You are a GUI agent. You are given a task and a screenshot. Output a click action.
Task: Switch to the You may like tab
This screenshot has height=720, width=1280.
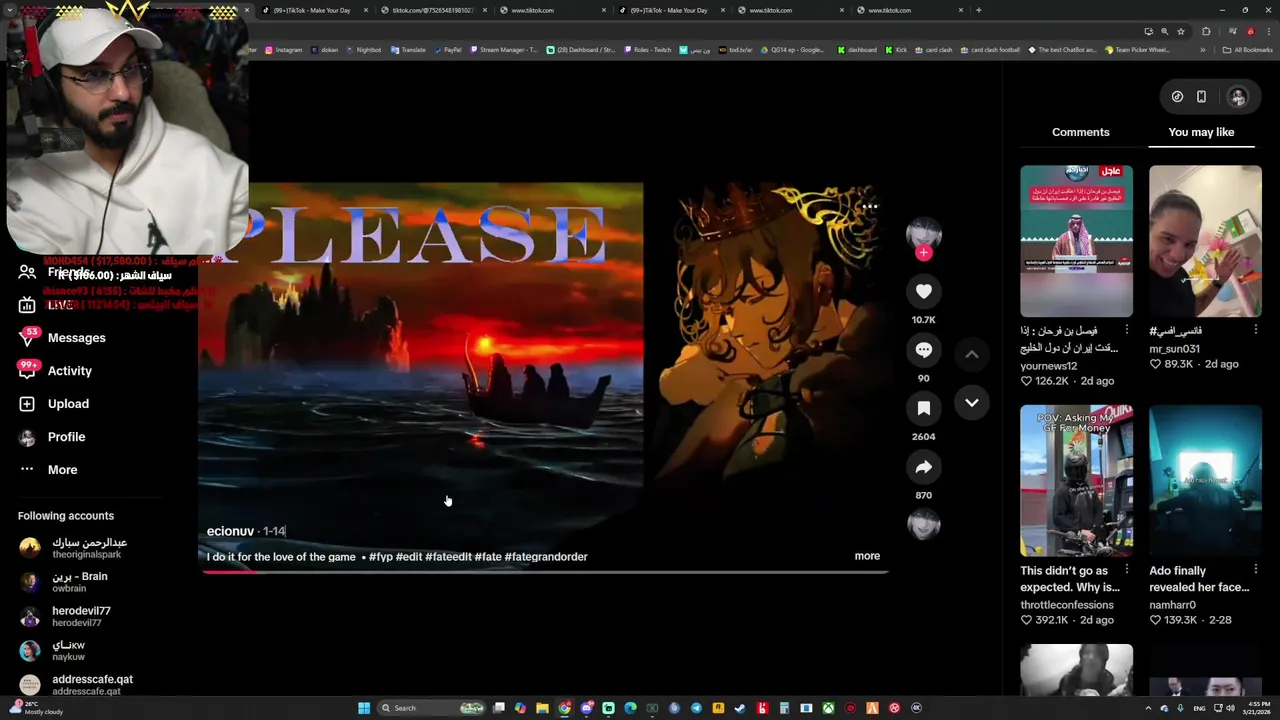tap(1201, 132)
